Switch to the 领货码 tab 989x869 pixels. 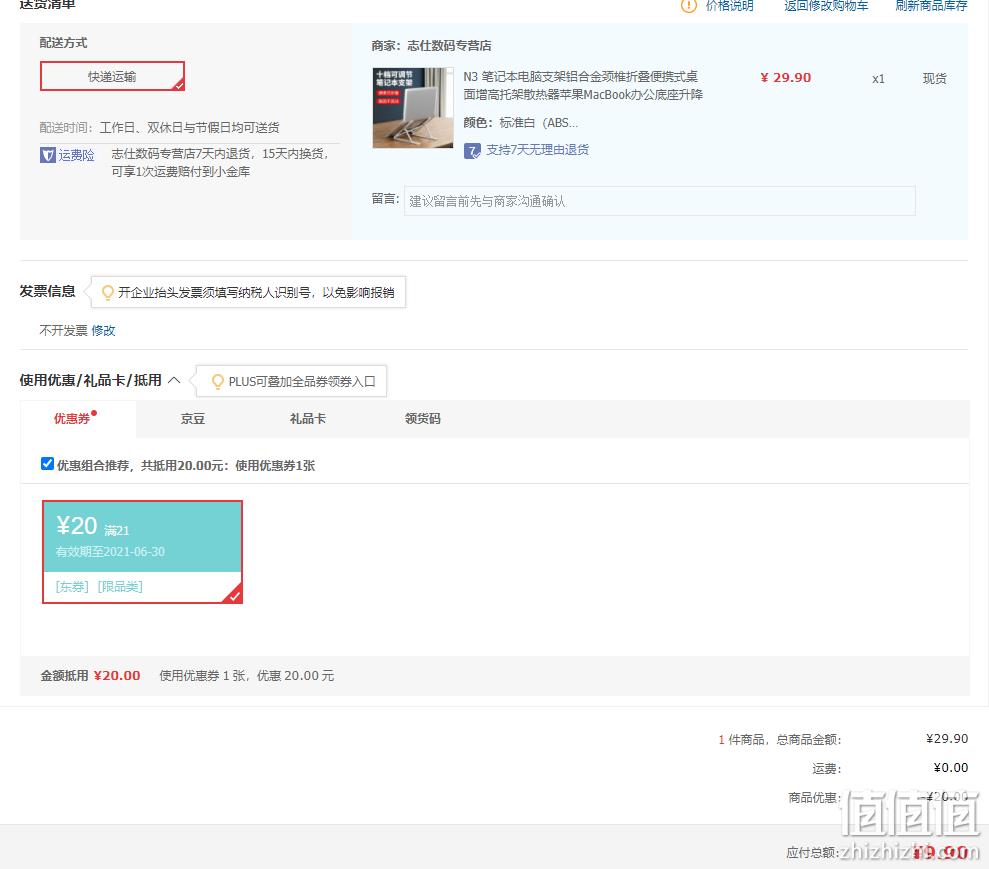coord(423,419)
